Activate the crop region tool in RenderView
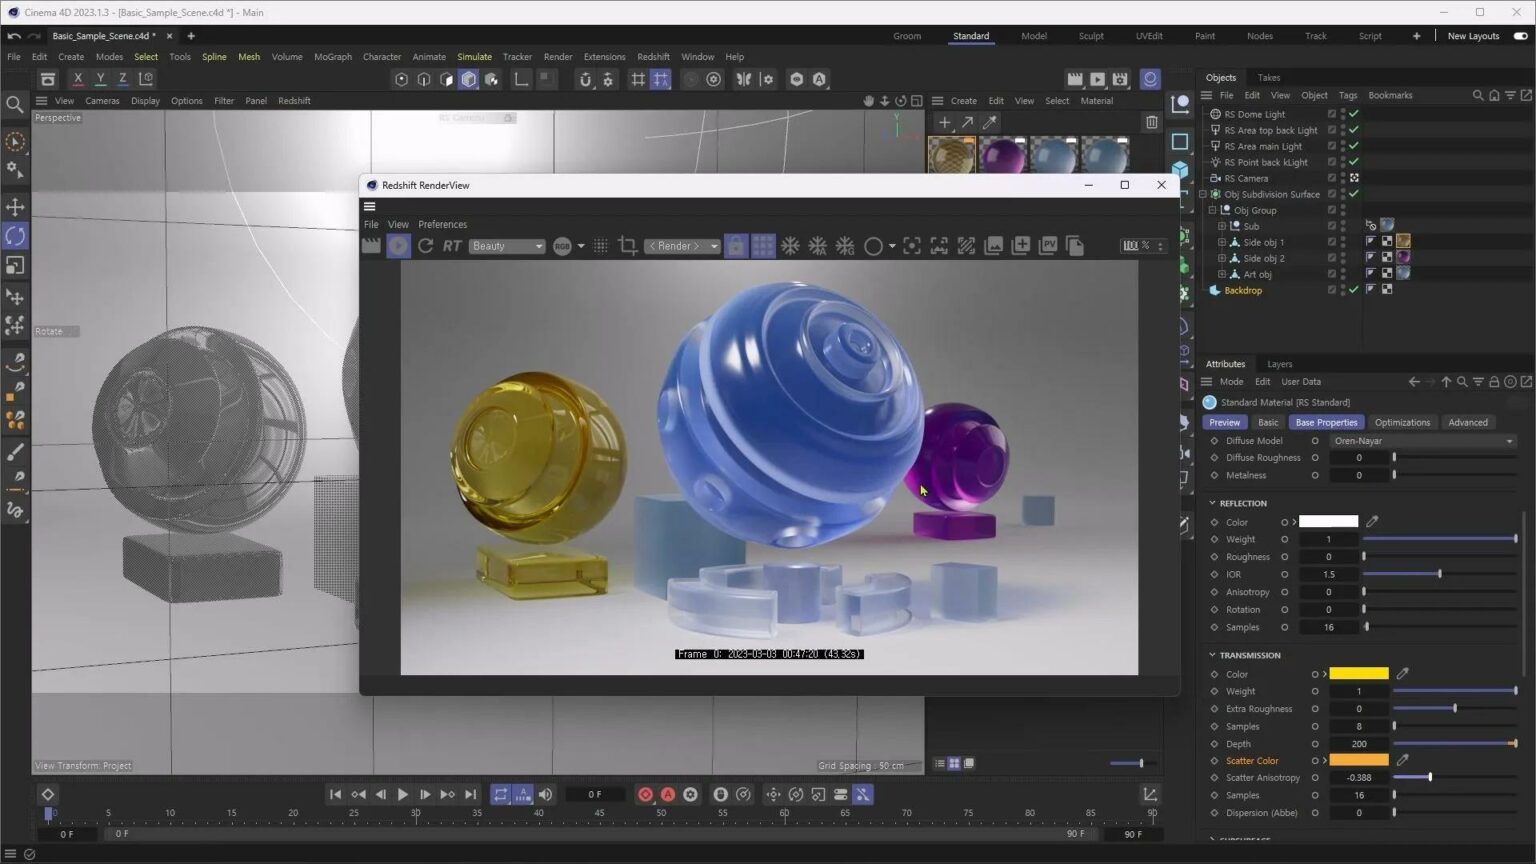The image size is (1536, 864). click(627, 245)
